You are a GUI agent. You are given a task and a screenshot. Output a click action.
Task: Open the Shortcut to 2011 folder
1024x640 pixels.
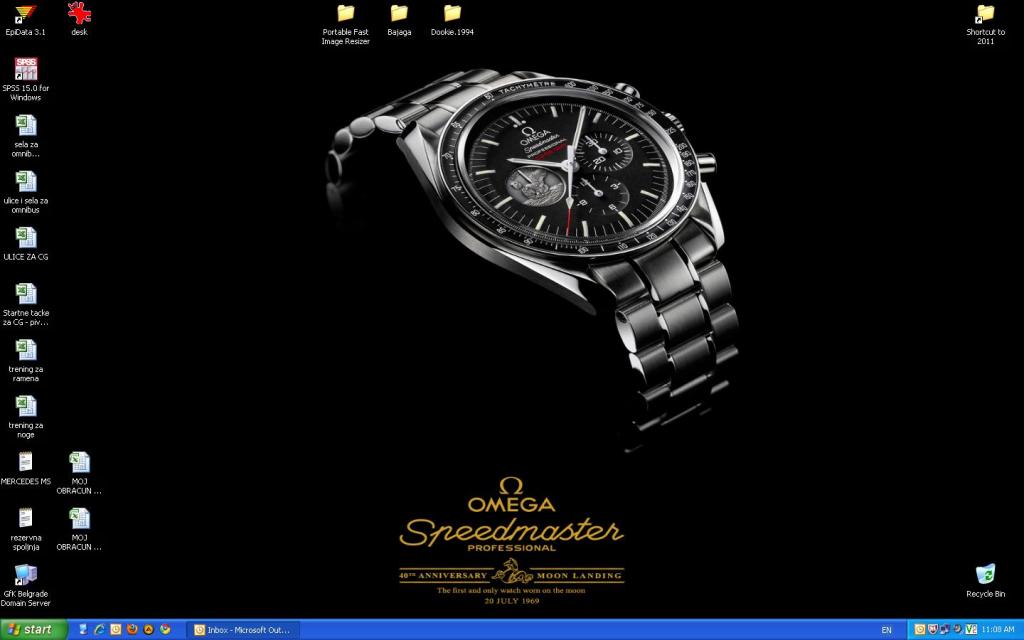985,14
